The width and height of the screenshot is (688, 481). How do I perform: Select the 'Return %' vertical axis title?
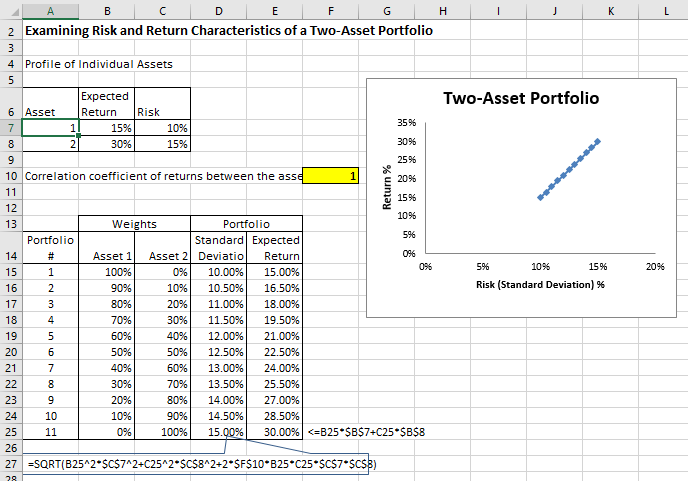[387, 187]
